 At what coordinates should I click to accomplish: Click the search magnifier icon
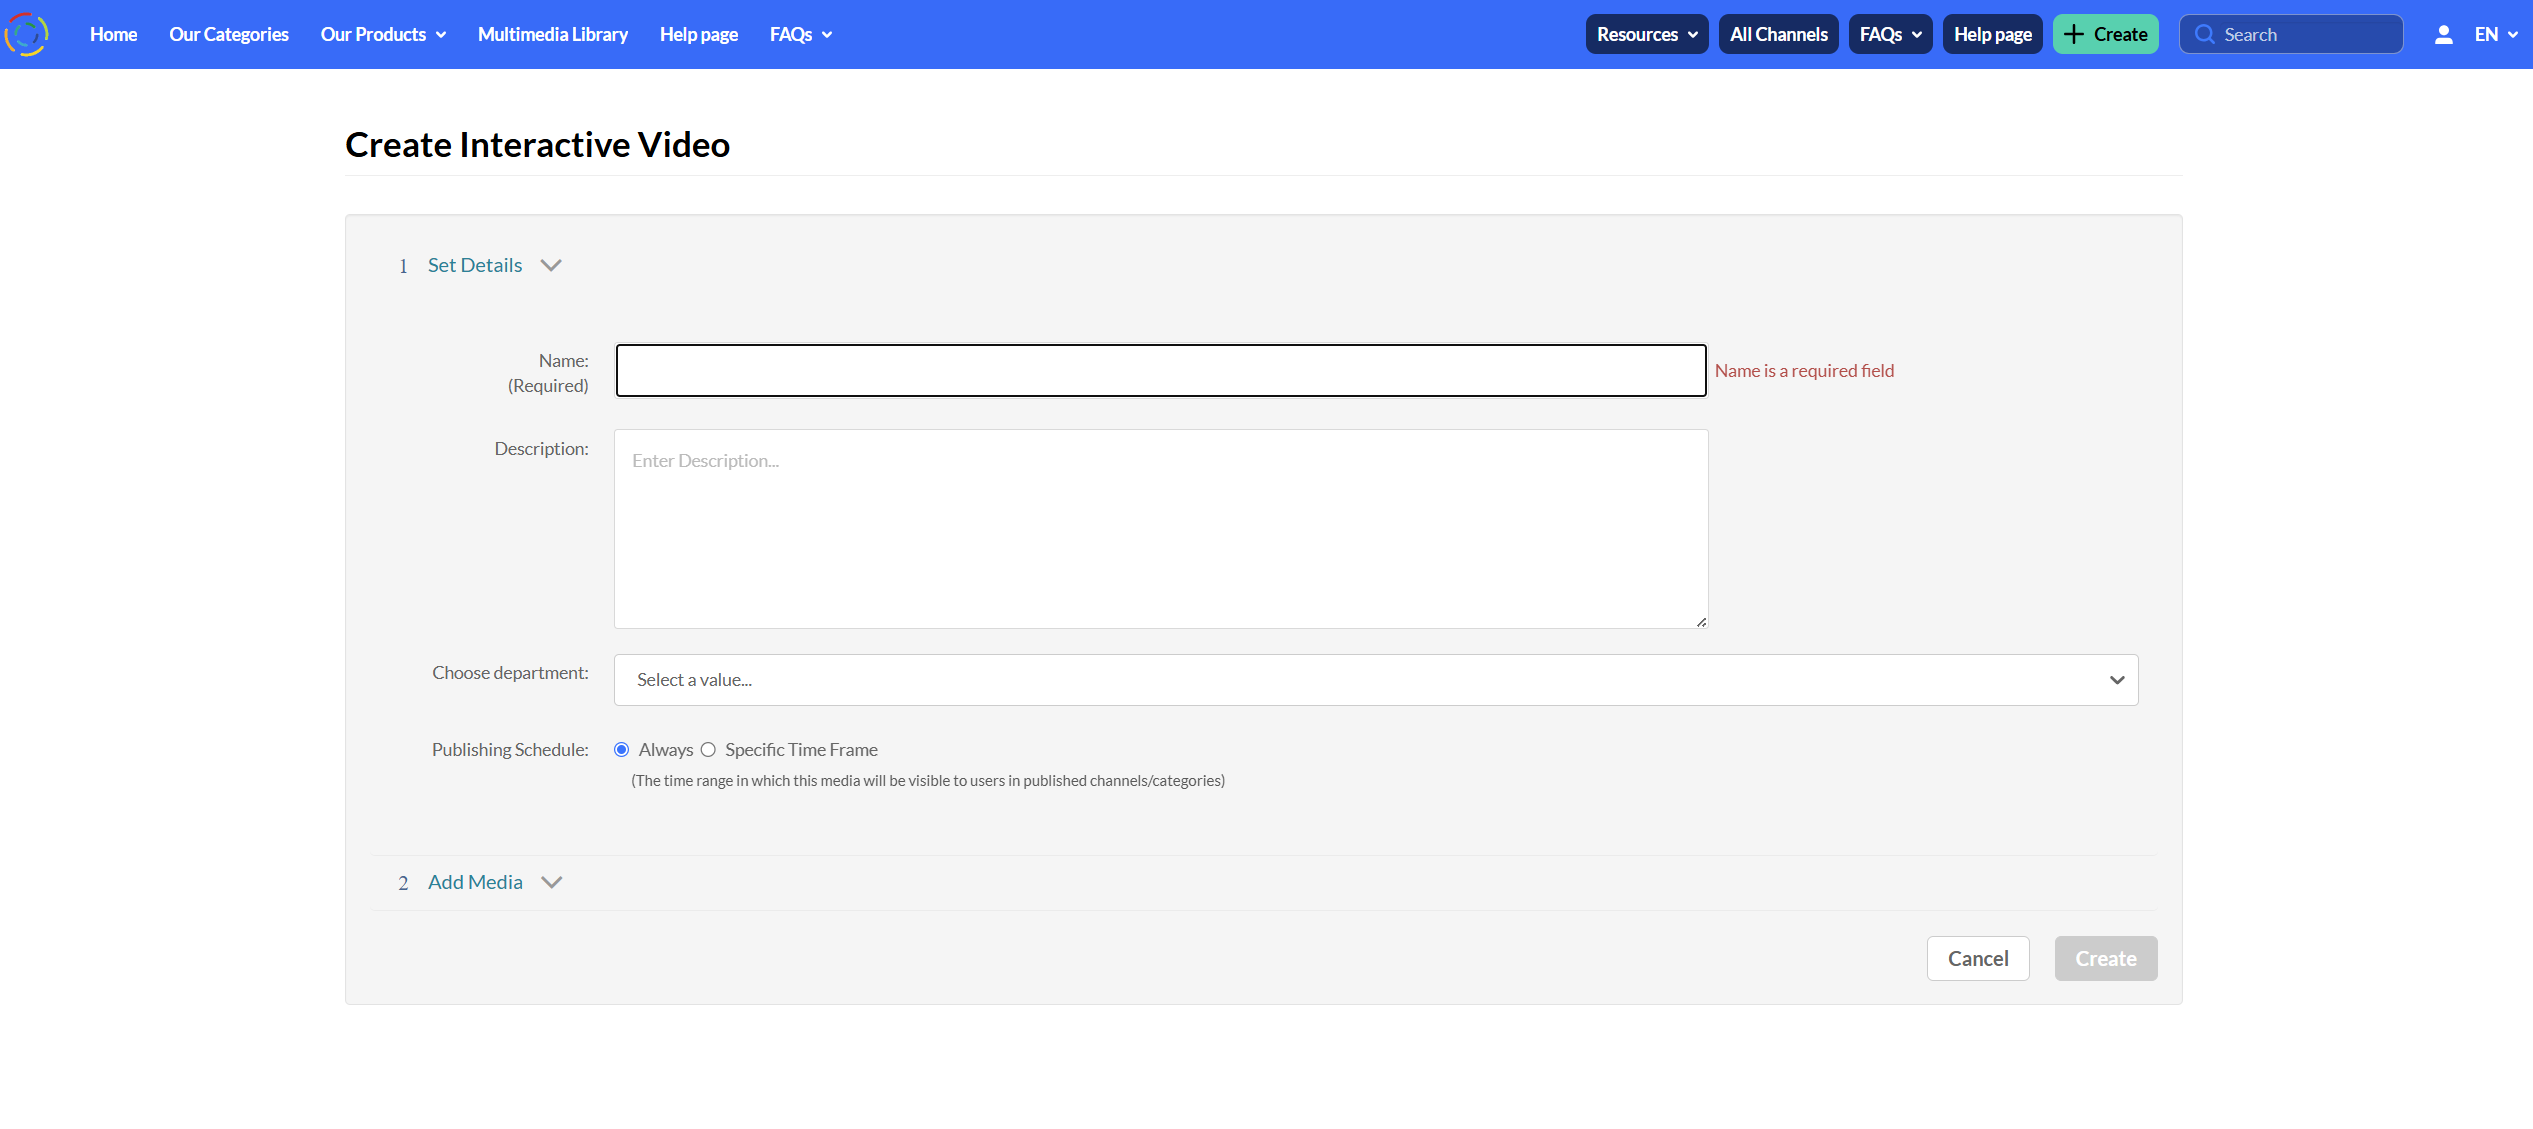pyautogui.click(x=2204, y=35)
